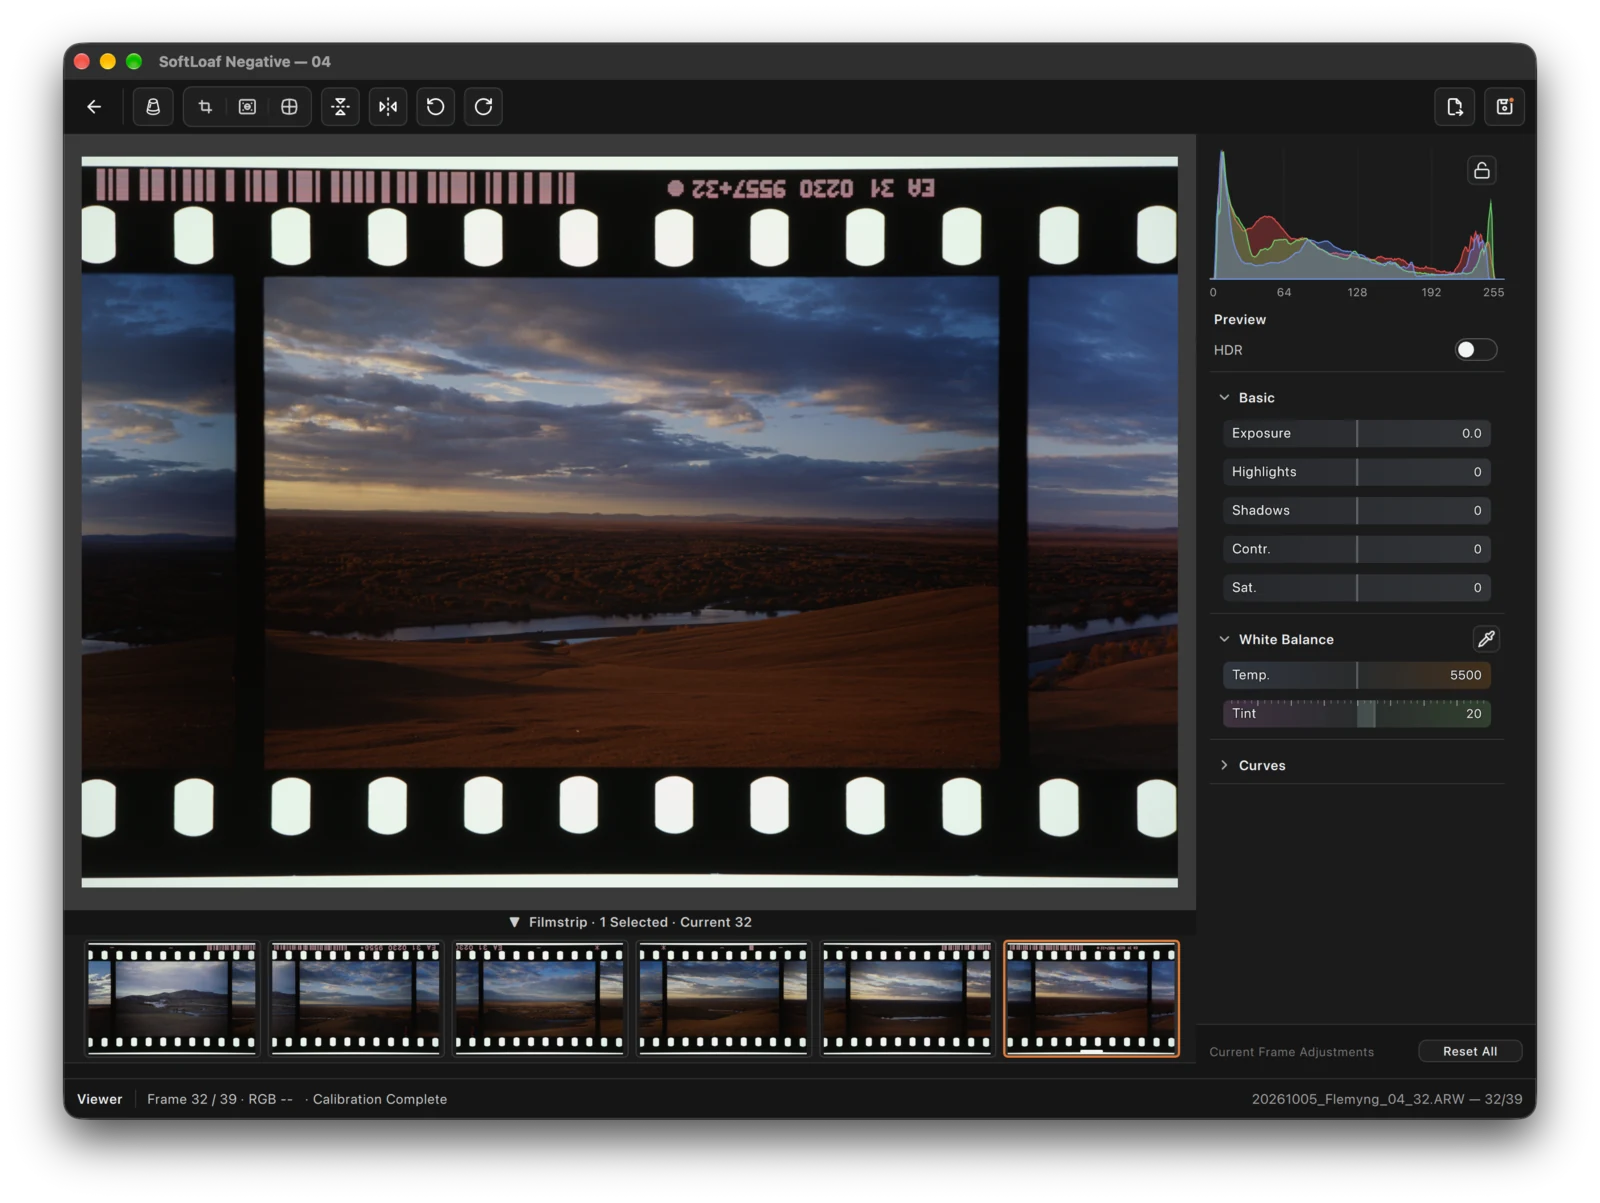This screenshot has height=1203, width=1600.
Task: Rotate the image clockwise
Action: (x=483, y=107)
